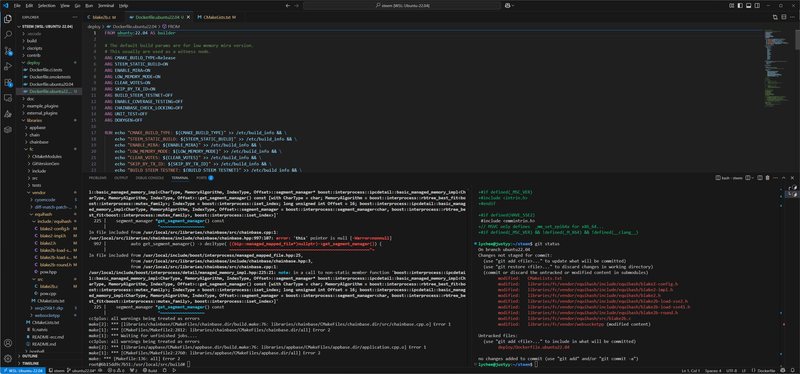Expand the contrib folder
This screenshot has width=800, height=374.
(x=48, y=55)
